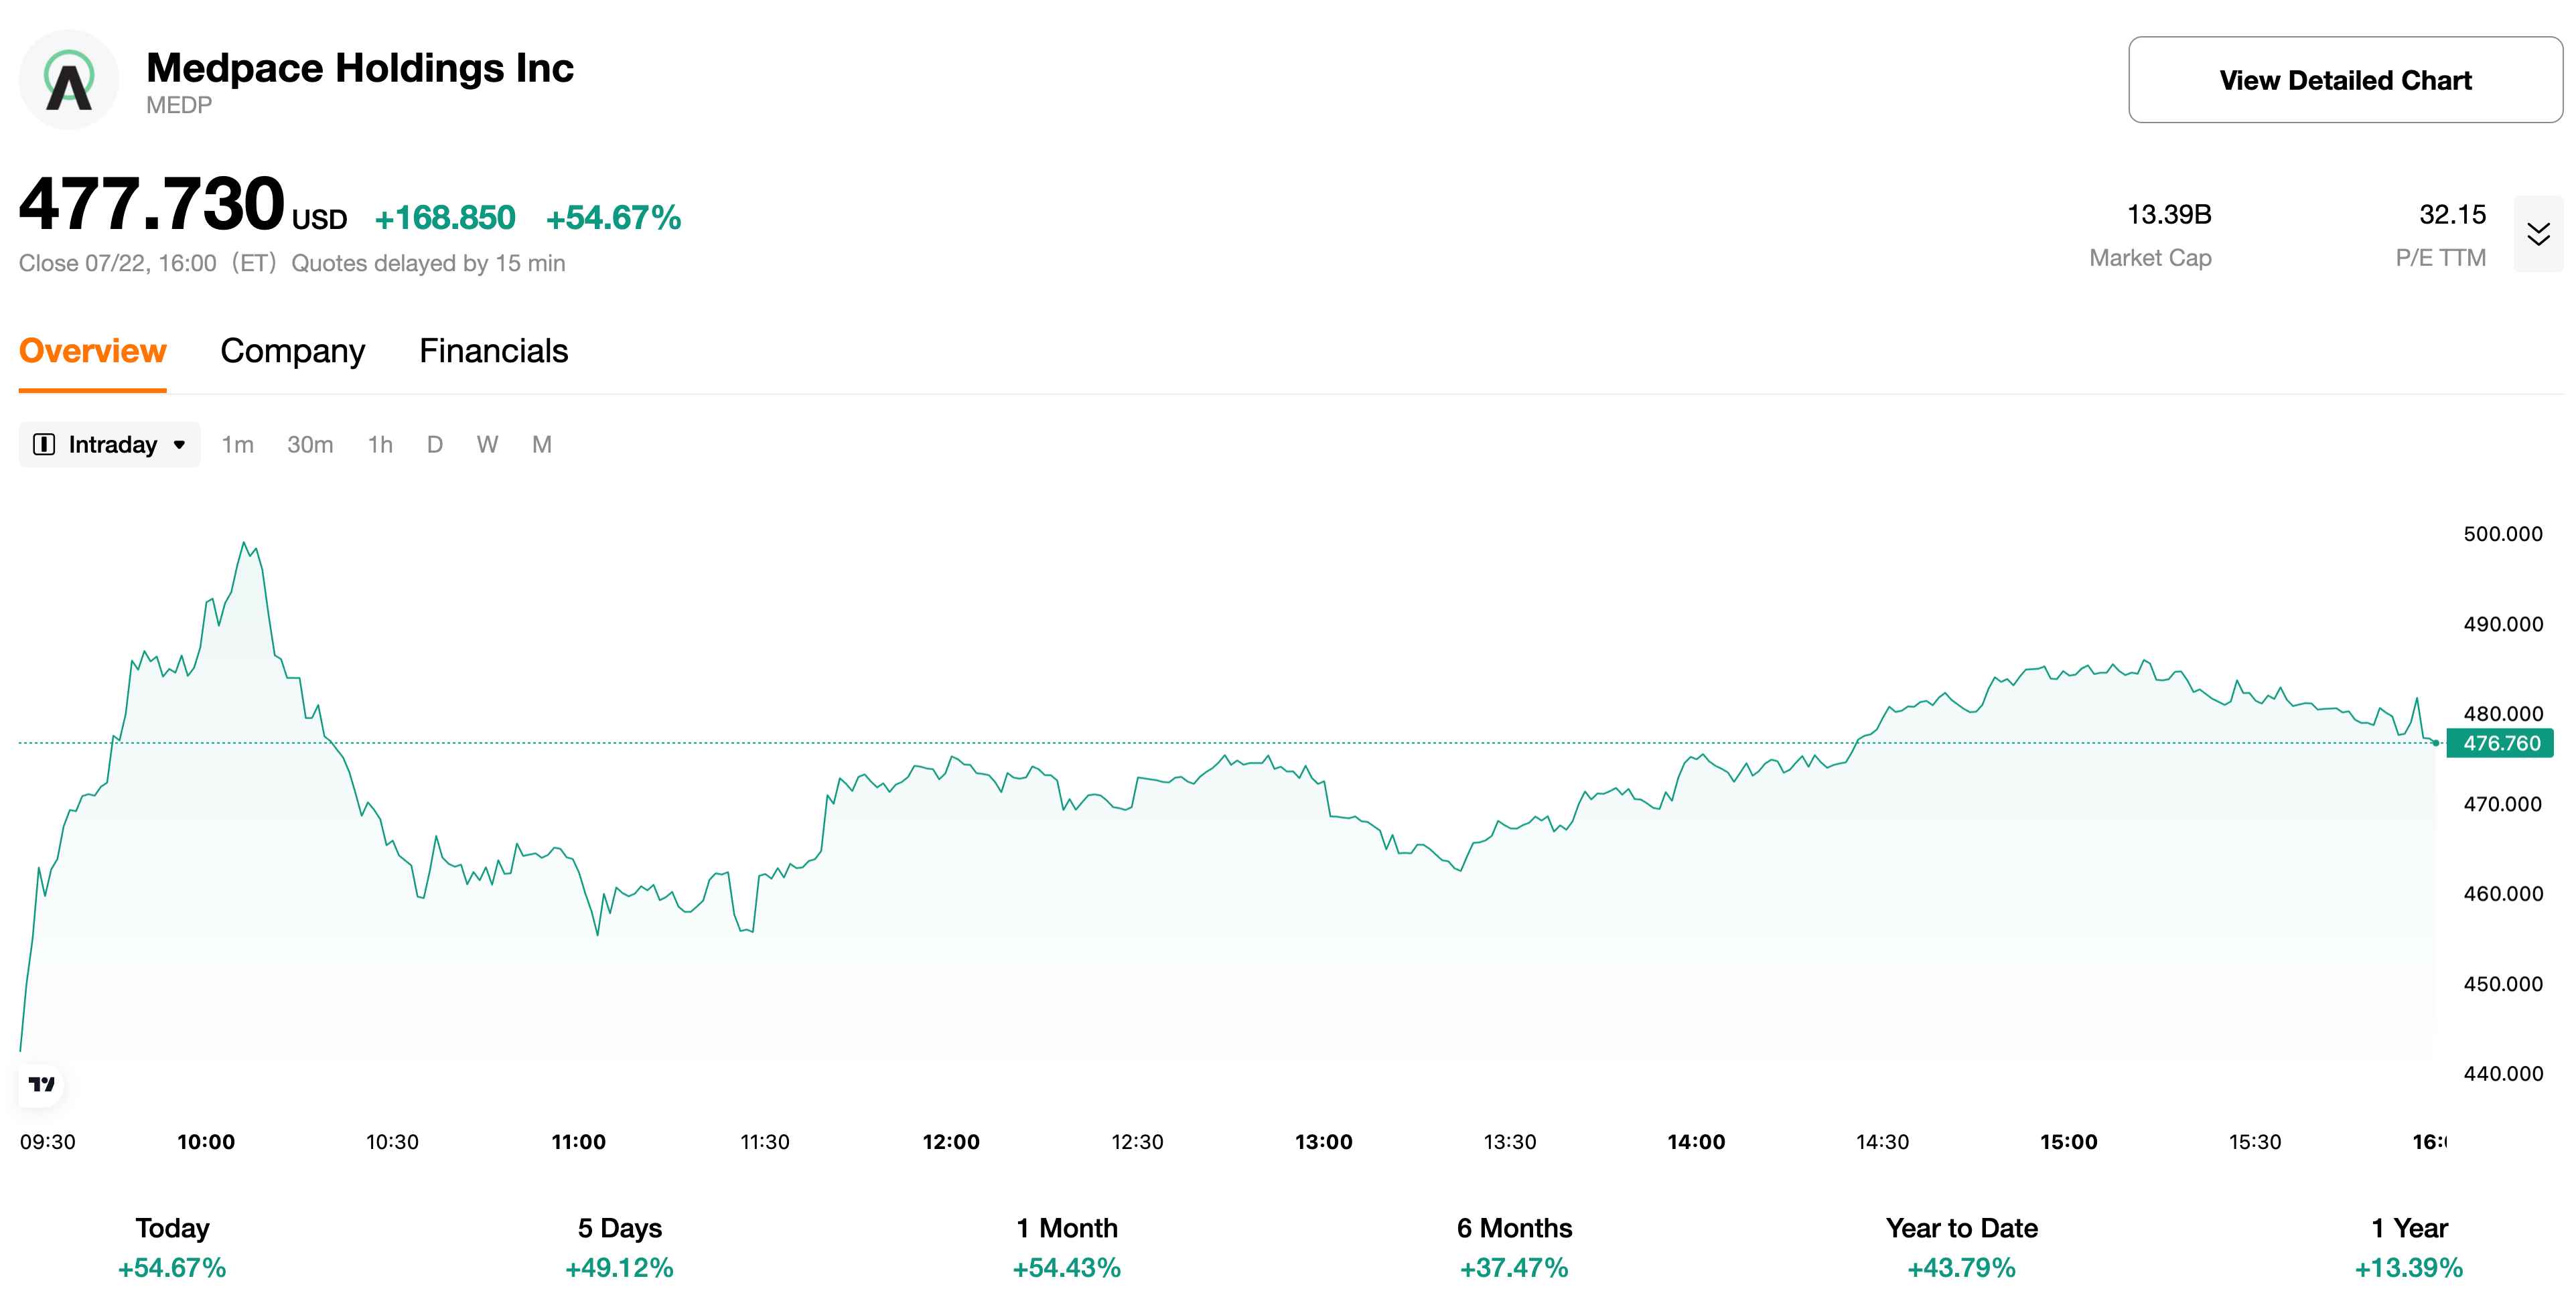The width and height of the screenshot is (2576, 1303).
Task: Click the Medpace Holdings company logo
Action: point(67,78)
